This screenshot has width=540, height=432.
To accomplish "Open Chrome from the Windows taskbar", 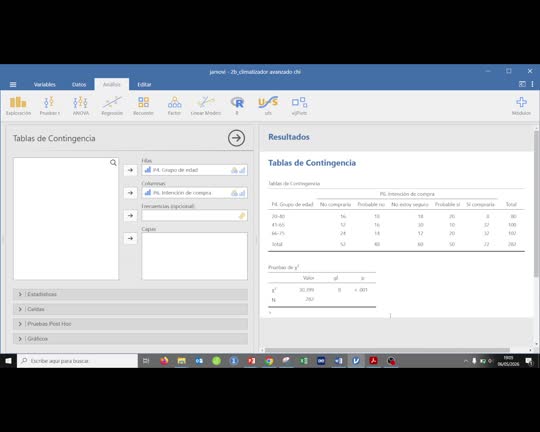I will tap(269, 361).
